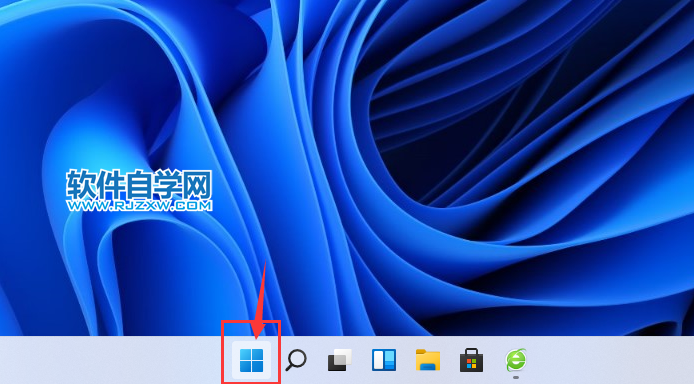This screenshot has height=384, width=694.
Task: Launch File Explorer from taskbar
Action: click(428, 360)
